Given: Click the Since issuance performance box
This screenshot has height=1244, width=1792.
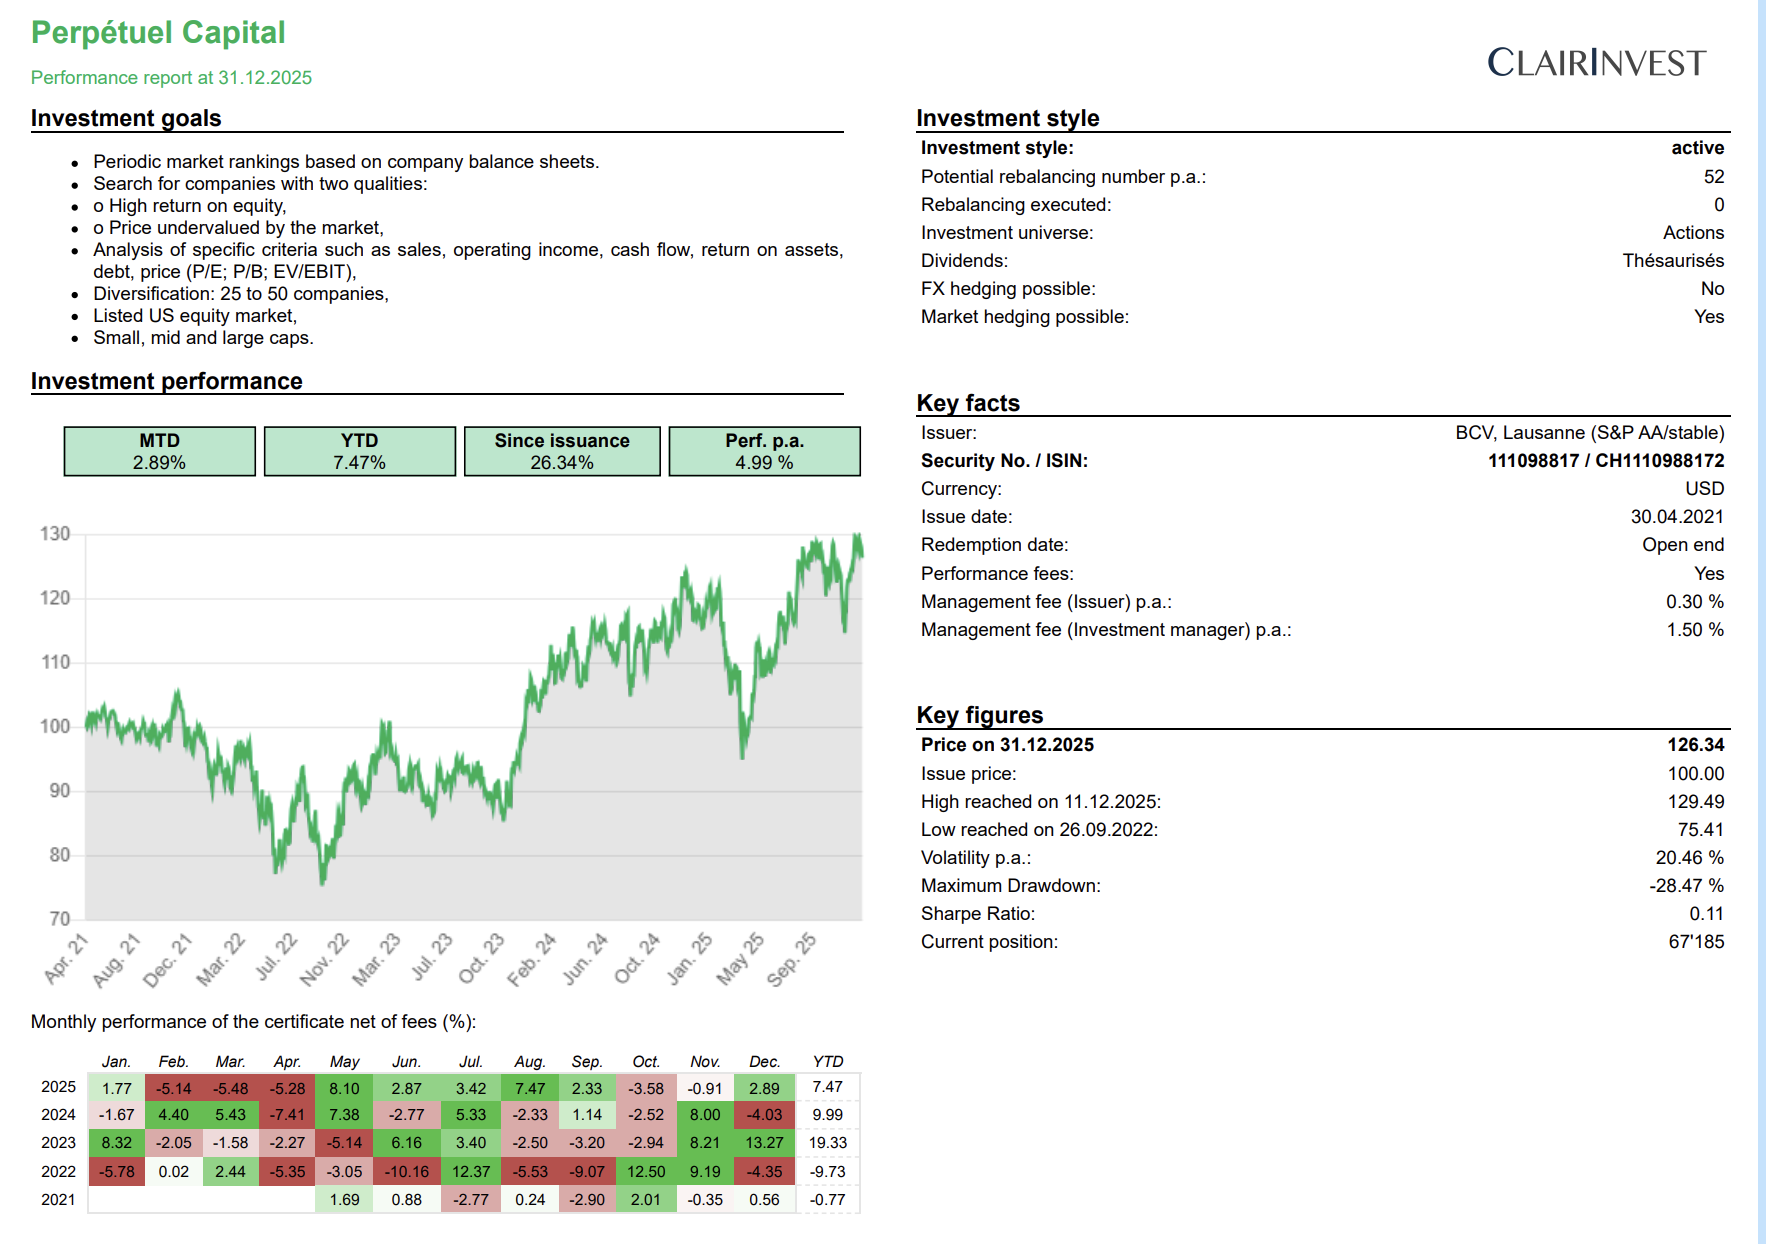Looking at the screenshot, I should (562, 451).
